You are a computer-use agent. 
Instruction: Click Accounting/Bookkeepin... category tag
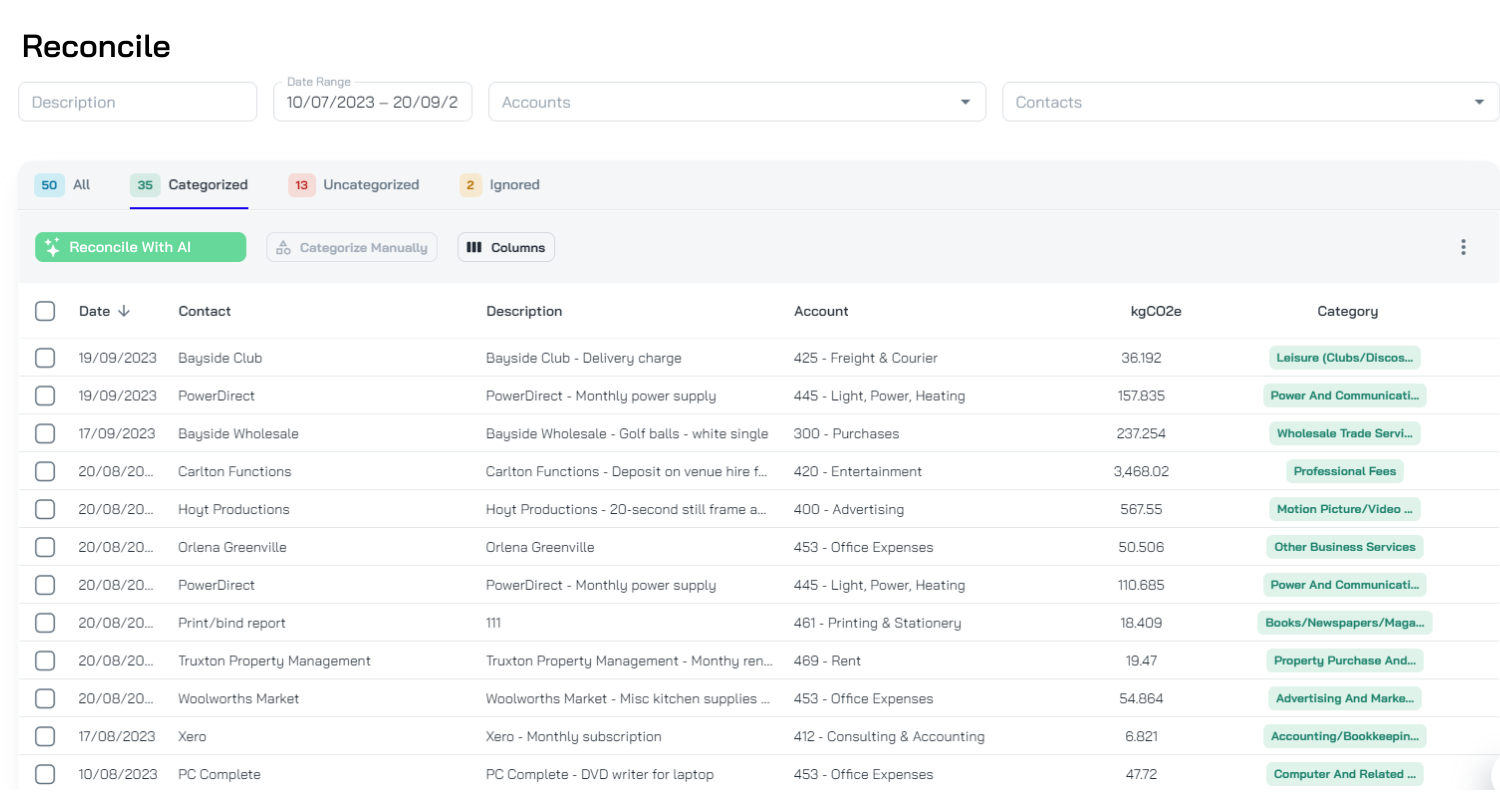[x=1345, y=736]
